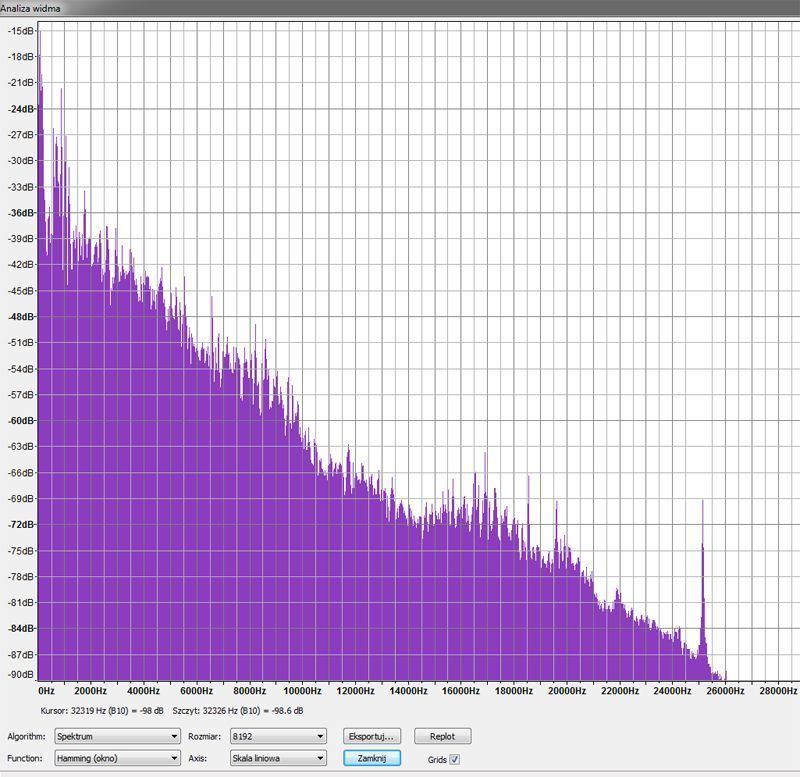The image size is (800, 777).
Task: Click the Analiza widma window title
Action: [30, 8]
